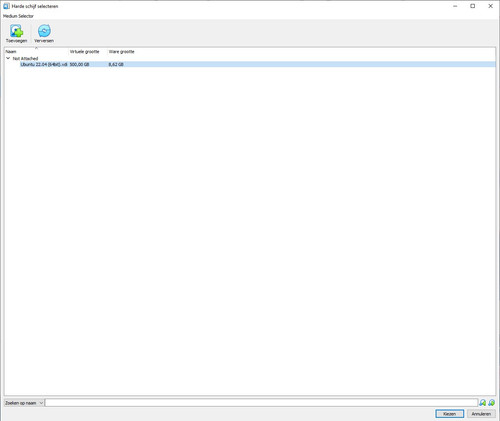Click the 8,62 GB actual size cell
This screenshot has width=500, height=421.
coord(116,64)
